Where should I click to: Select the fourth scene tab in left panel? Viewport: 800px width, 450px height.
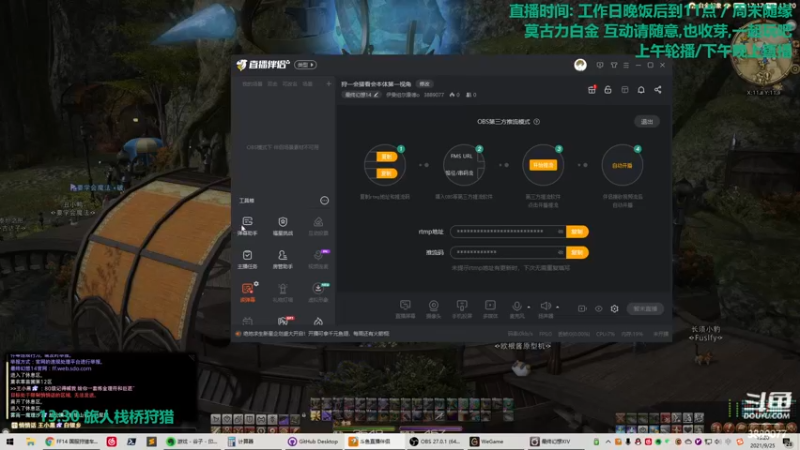(x=307, y=84)
